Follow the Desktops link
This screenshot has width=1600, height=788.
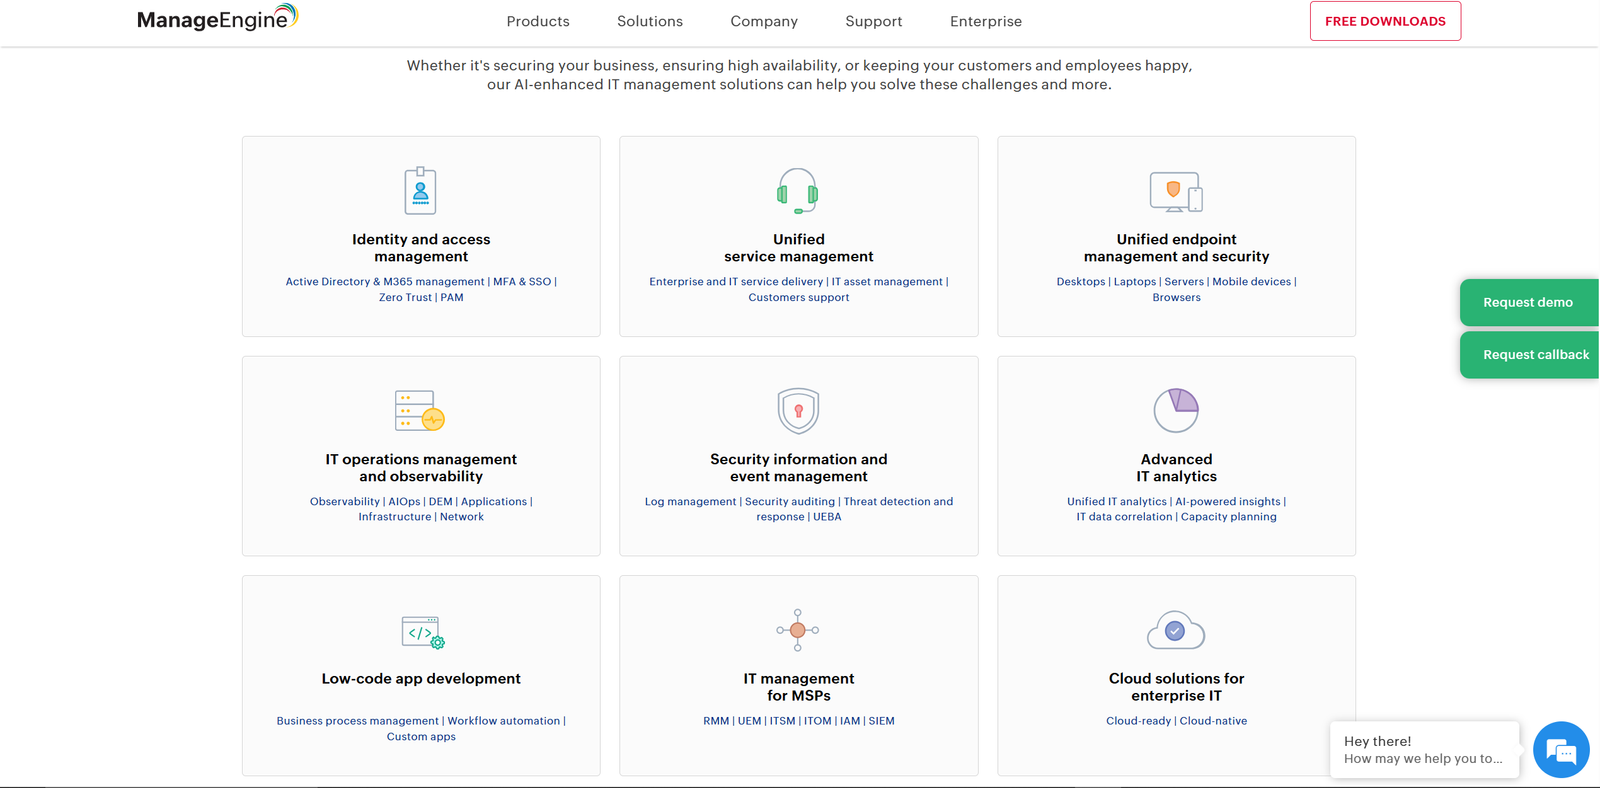pyautogui.click(x=1081, y=282)
